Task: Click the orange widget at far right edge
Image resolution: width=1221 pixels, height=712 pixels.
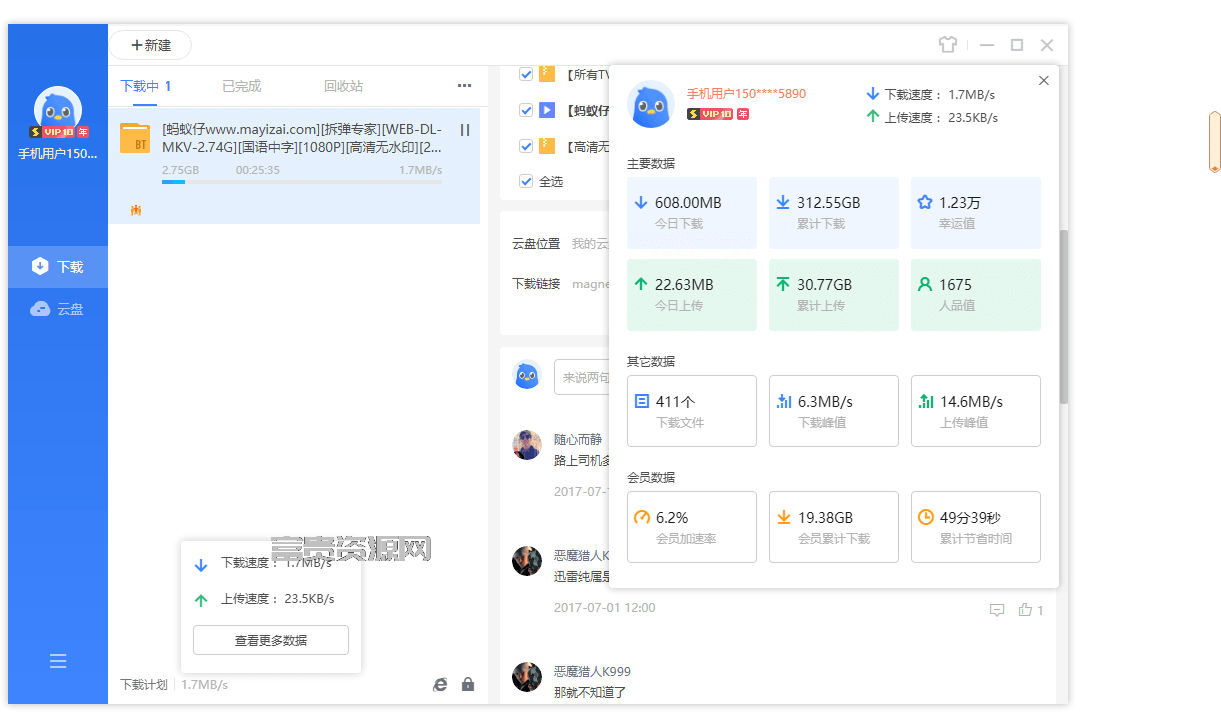Action: pos(1215,141)
